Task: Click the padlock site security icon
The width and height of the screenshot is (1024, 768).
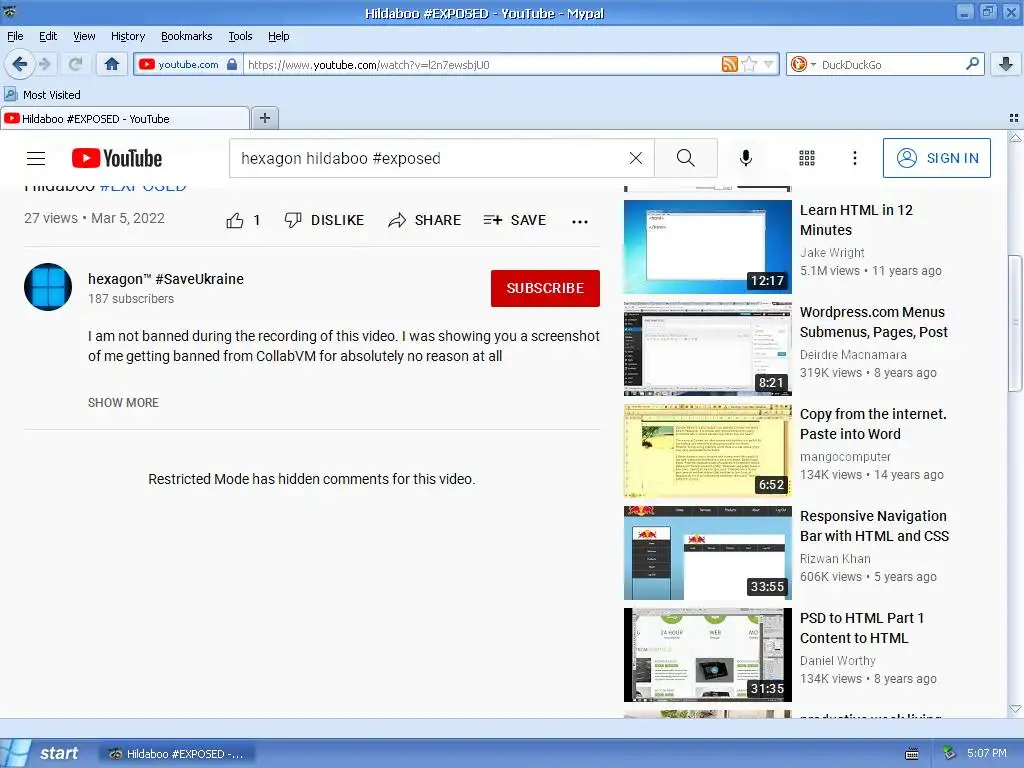Action: pyautogui.click(x=232, y=64)
